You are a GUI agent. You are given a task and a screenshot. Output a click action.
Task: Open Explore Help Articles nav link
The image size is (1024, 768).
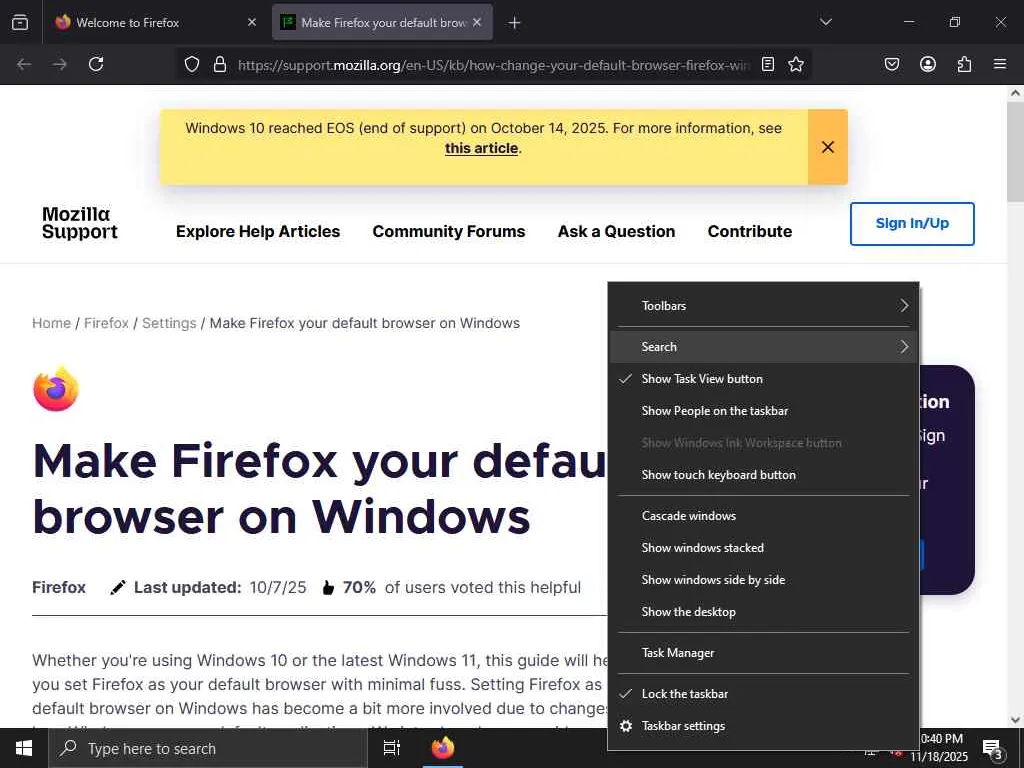258,231
